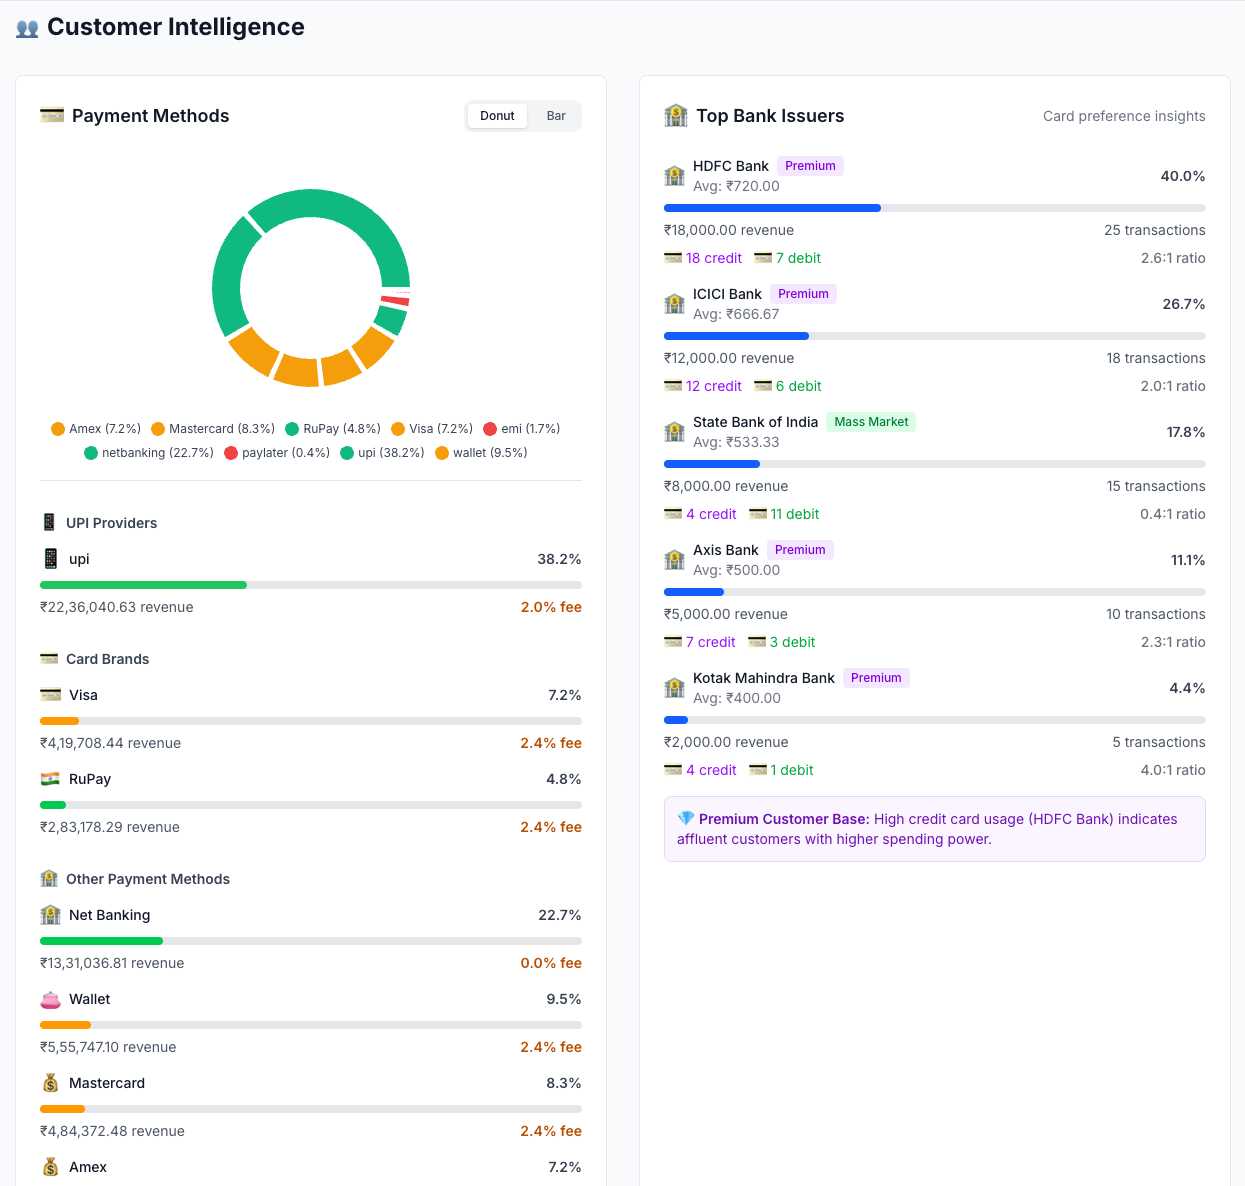Click the '4.0:1 ratio' Kotak value

1173,770
